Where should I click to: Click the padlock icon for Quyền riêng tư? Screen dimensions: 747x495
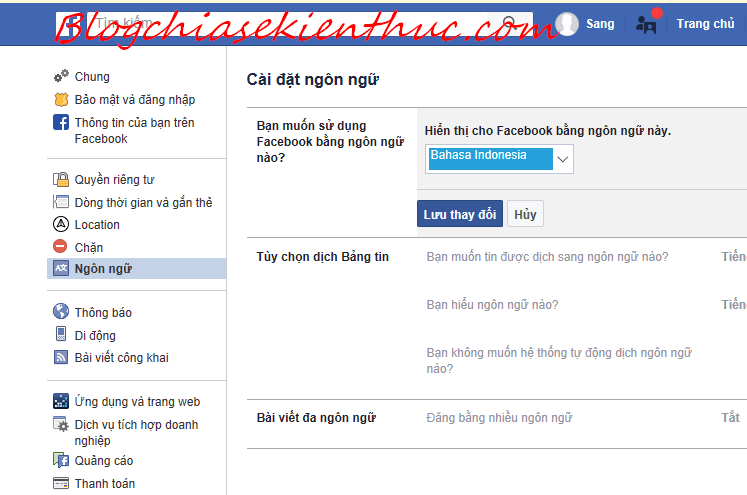61,180
